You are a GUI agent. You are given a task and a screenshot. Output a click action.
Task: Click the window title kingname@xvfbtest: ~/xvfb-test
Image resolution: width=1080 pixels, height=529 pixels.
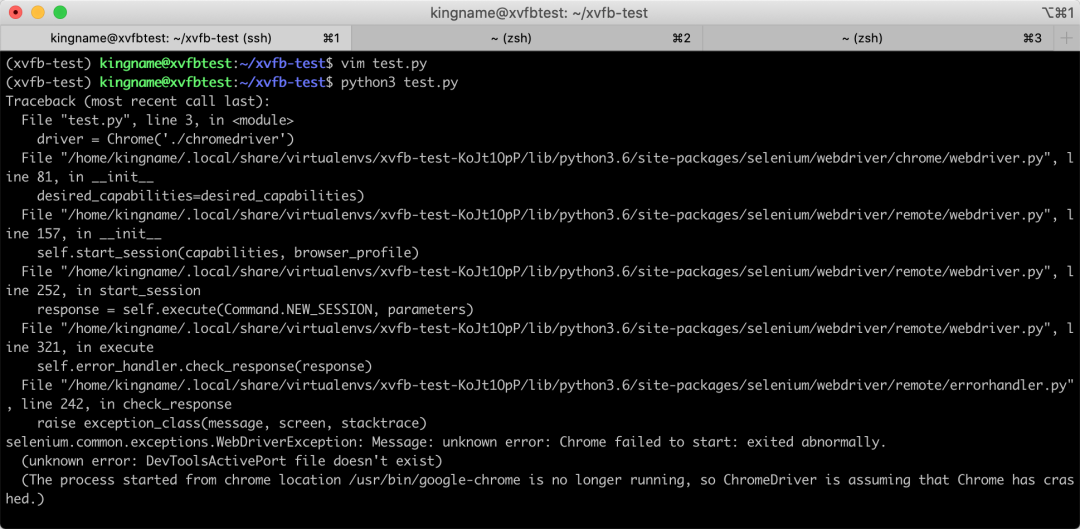539,13
